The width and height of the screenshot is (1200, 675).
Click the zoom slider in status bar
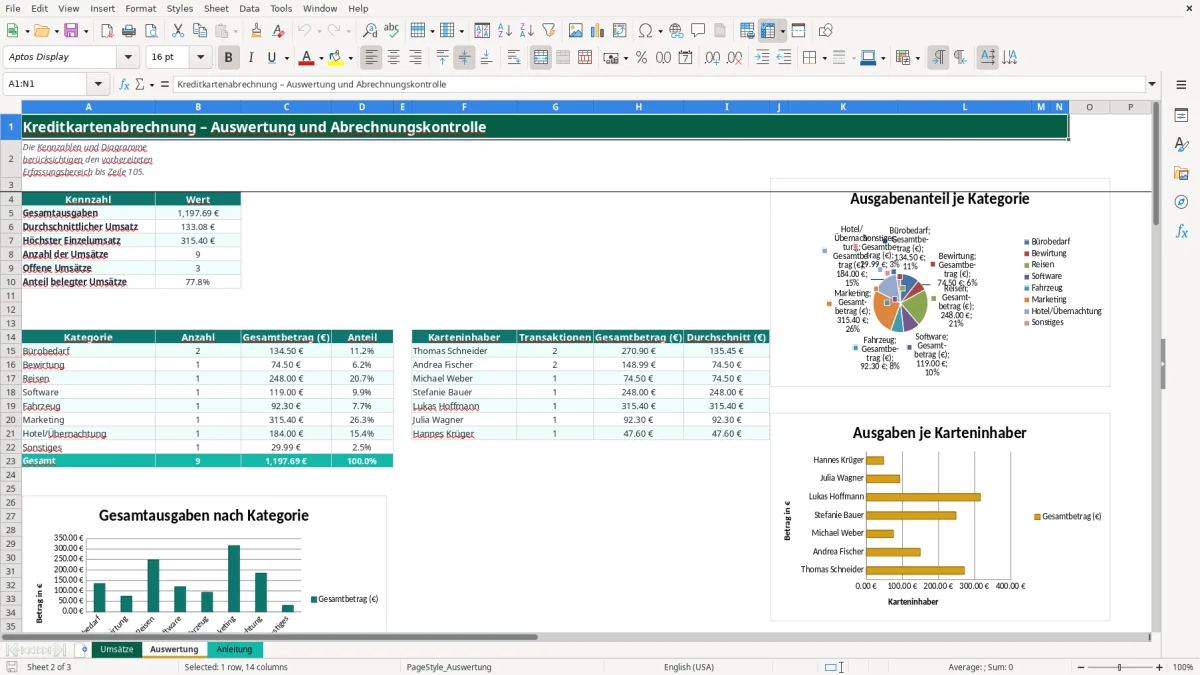[x=1119, y=667]
